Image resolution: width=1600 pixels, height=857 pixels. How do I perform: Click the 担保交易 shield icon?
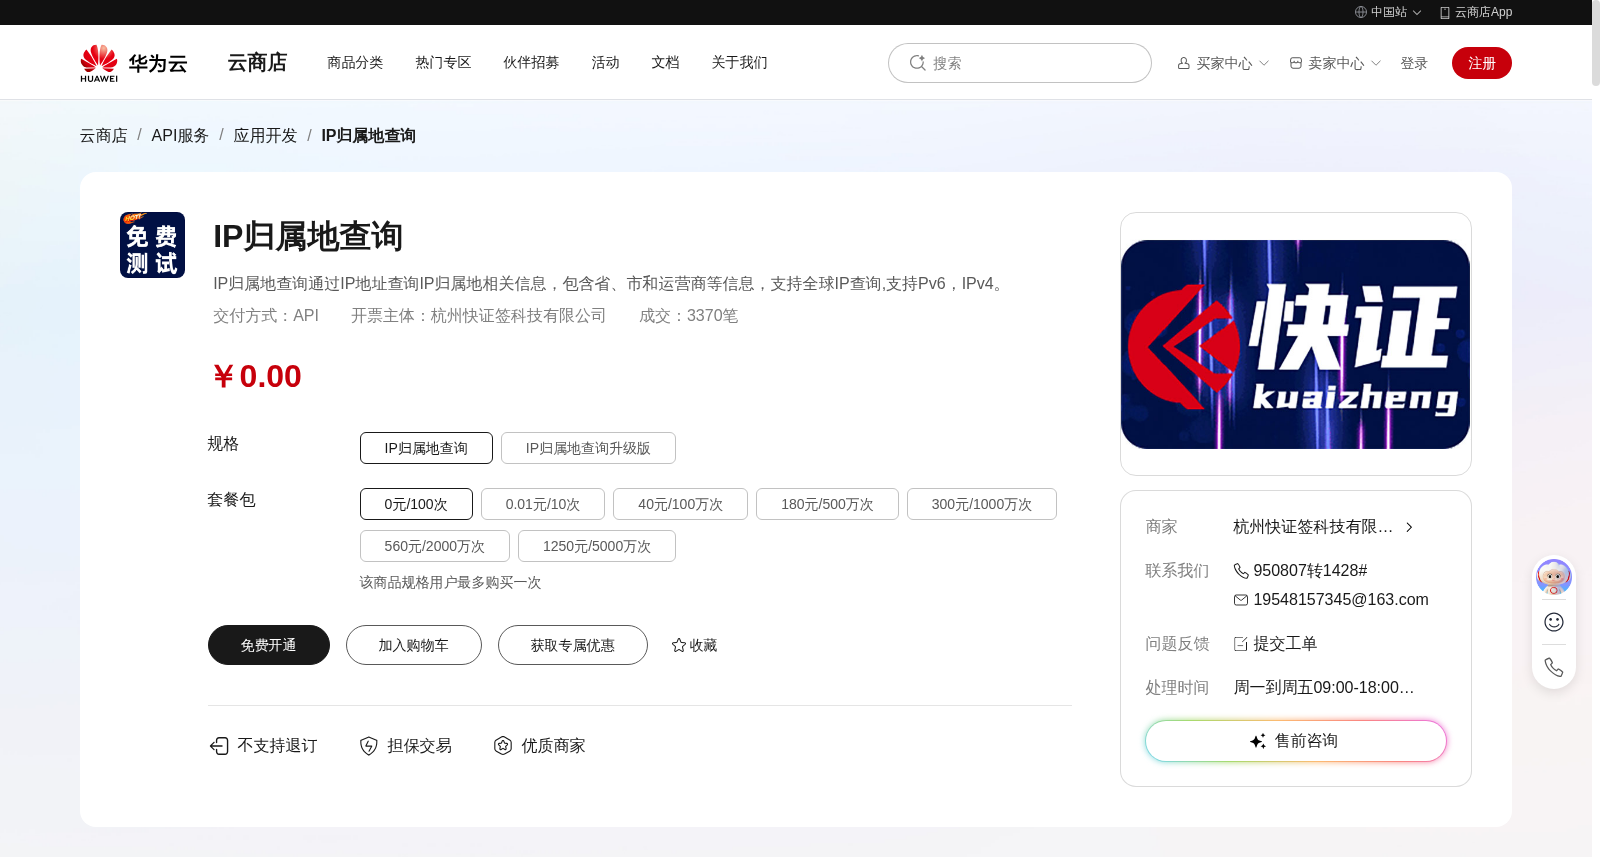point(369,746)
